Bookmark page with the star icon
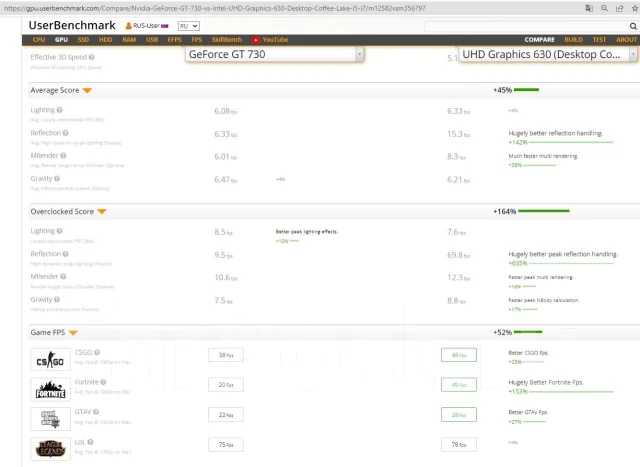 (635, 8)
